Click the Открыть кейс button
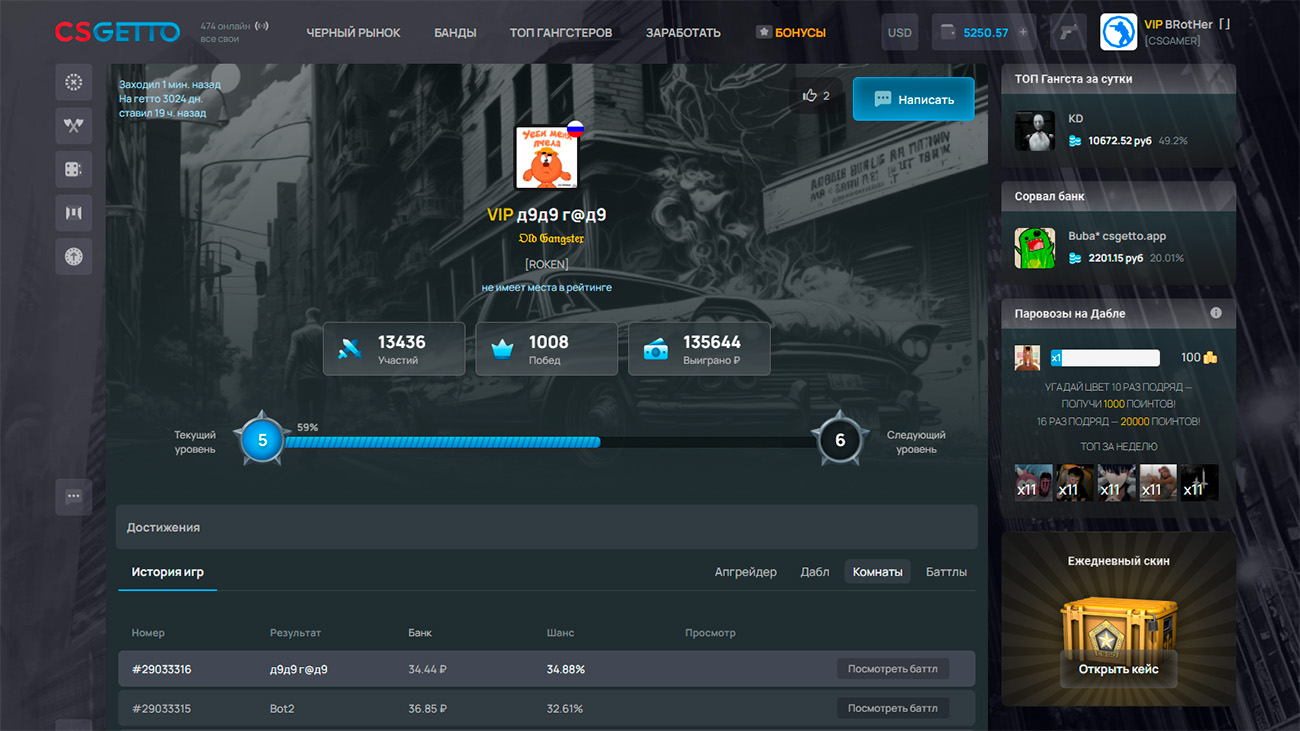The width and height of the screenshot is (1300, 731). [x=1118, y=669]
